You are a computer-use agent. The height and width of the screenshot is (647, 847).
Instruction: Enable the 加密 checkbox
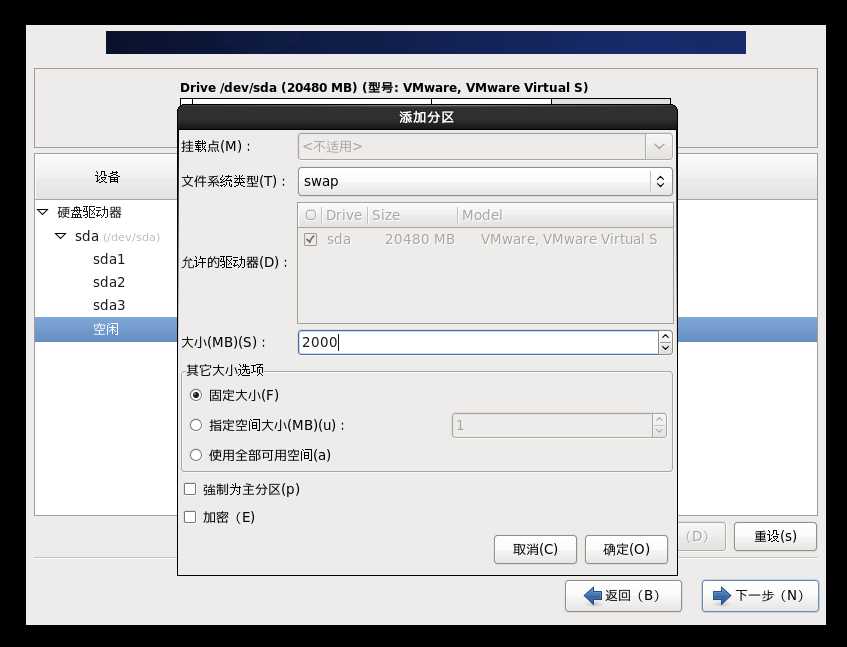(188, 517)
